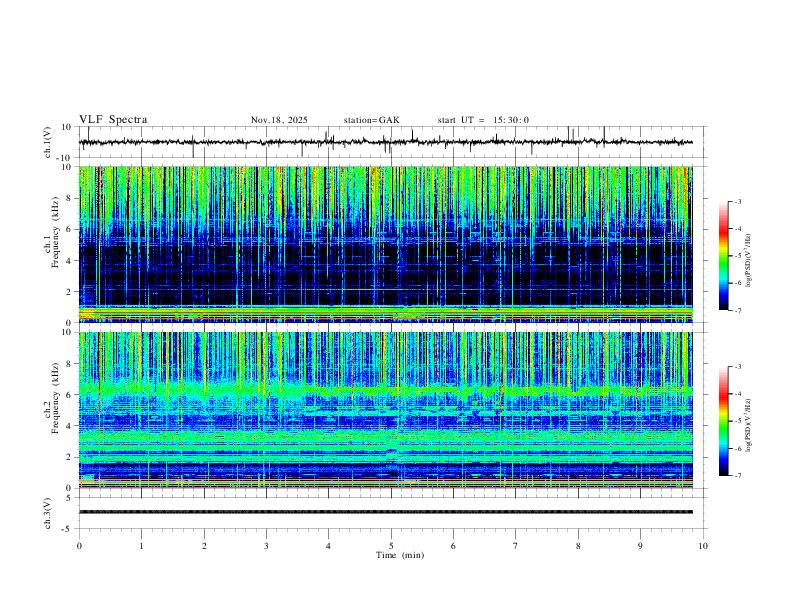792x612 pixels.
Task: Click the time axis tick label '7'
Action: click(516, 546)
